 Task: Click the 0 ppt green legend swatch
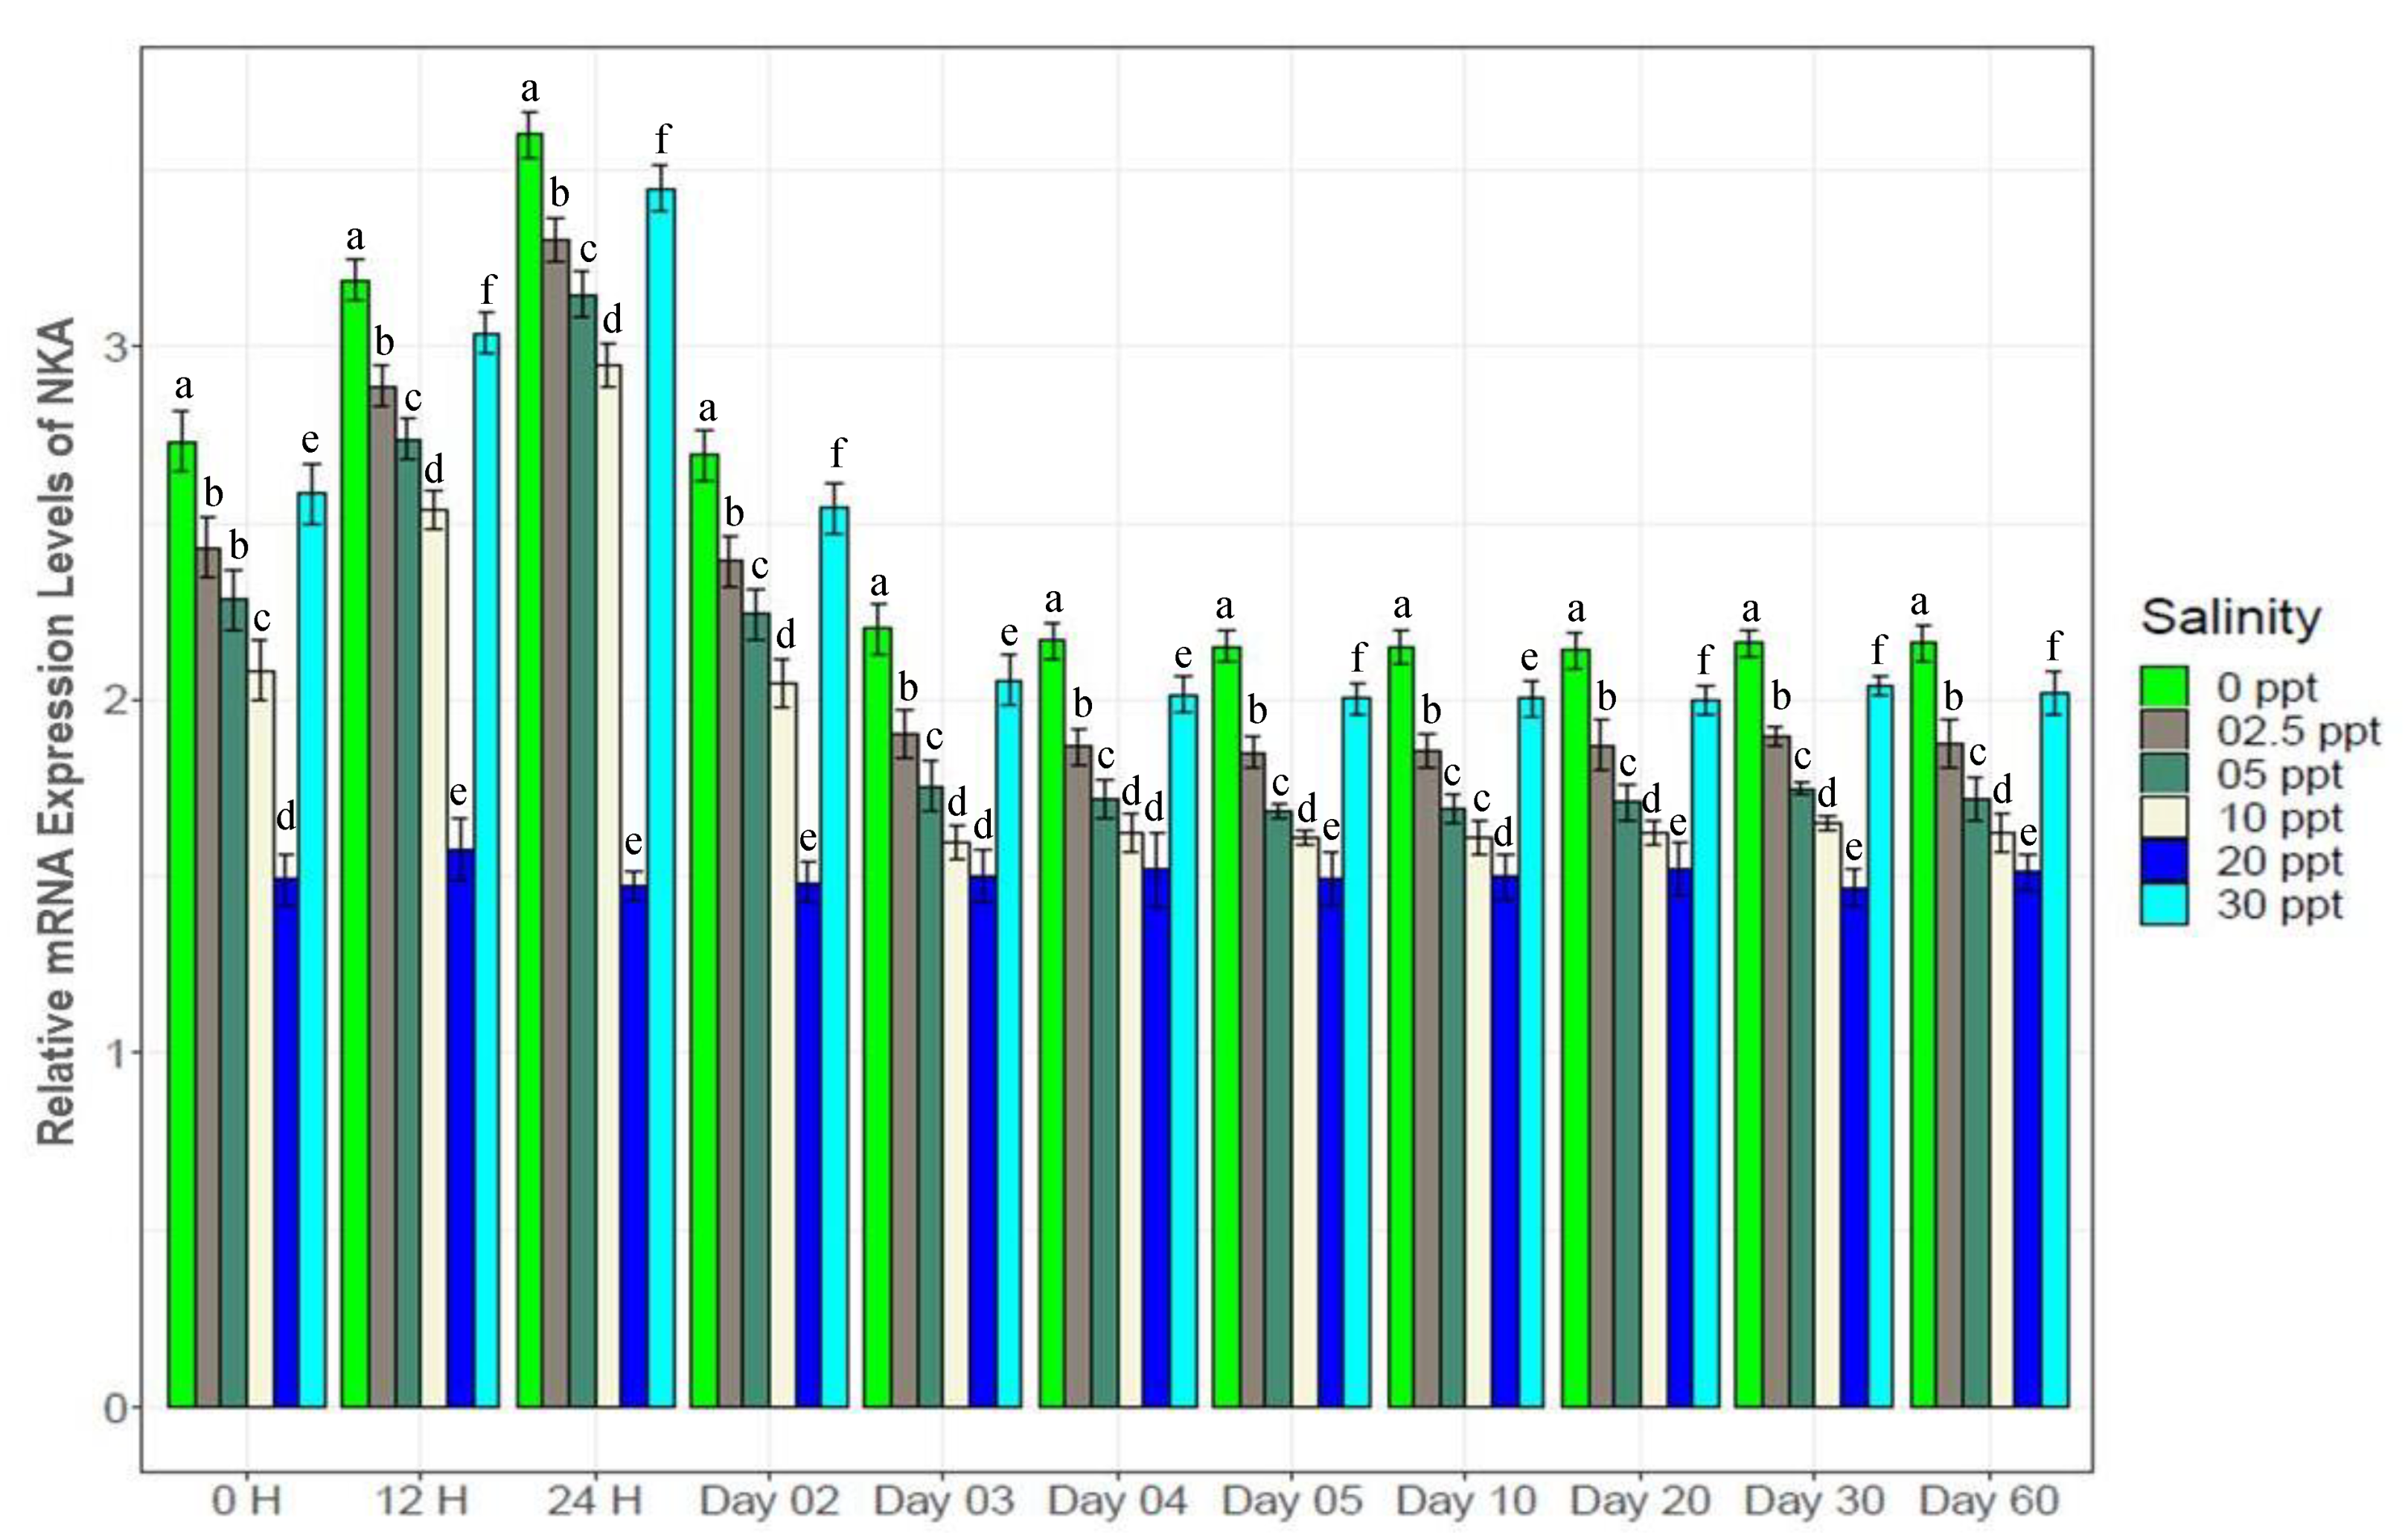(x=2164, y=687)
